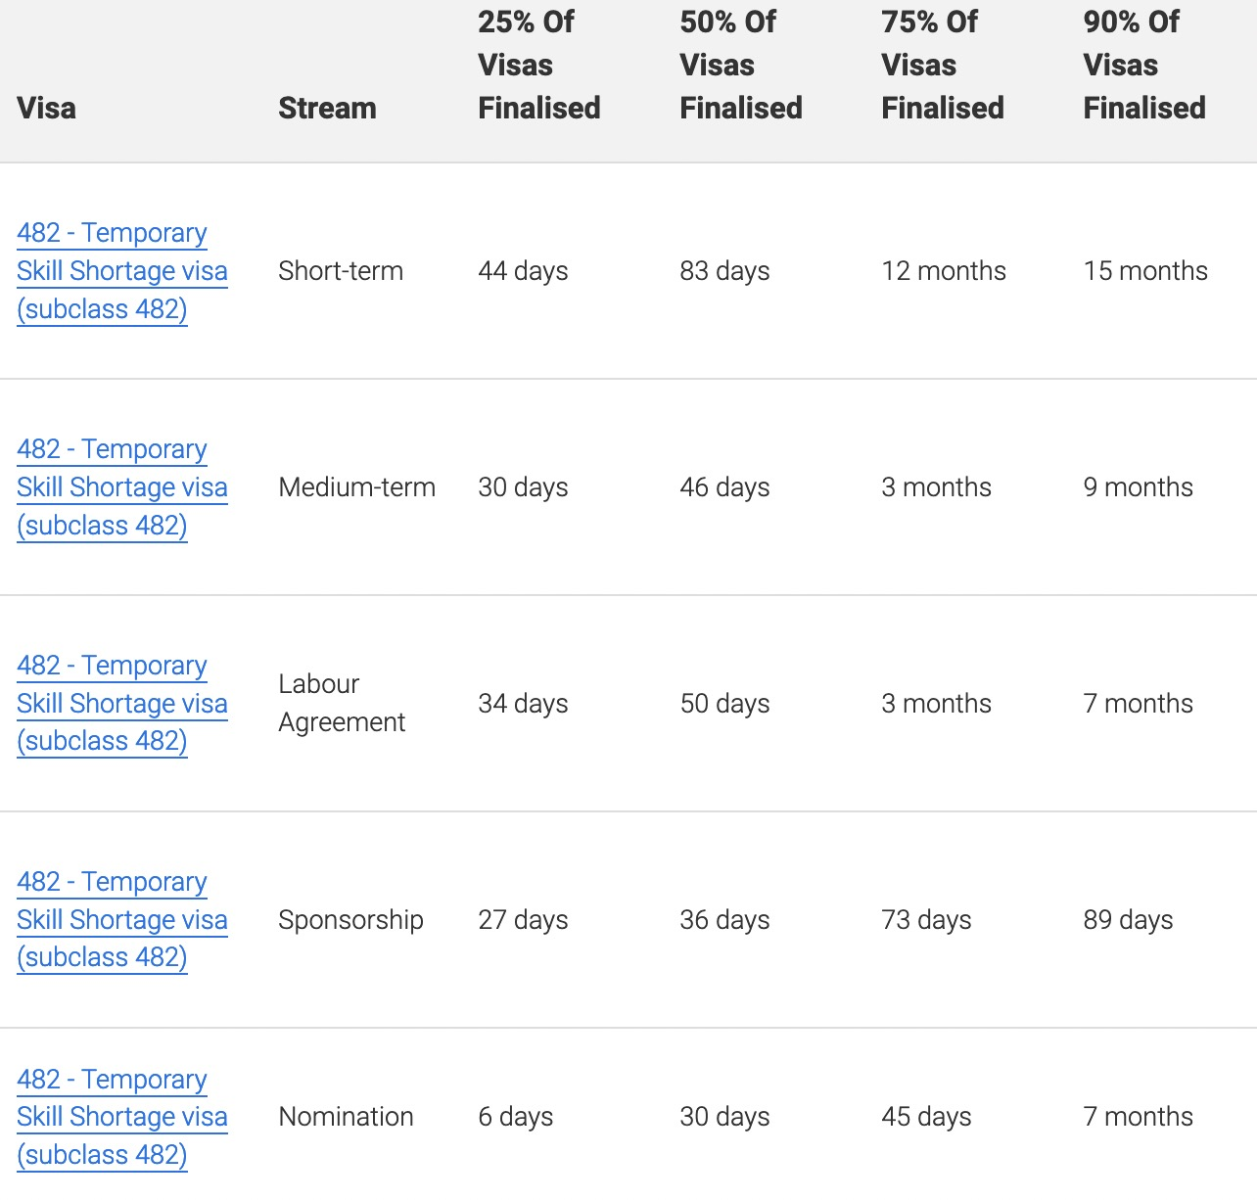
Task: Click the 9 months cell
Action: pyautogui.click(x=1138, y=487)
